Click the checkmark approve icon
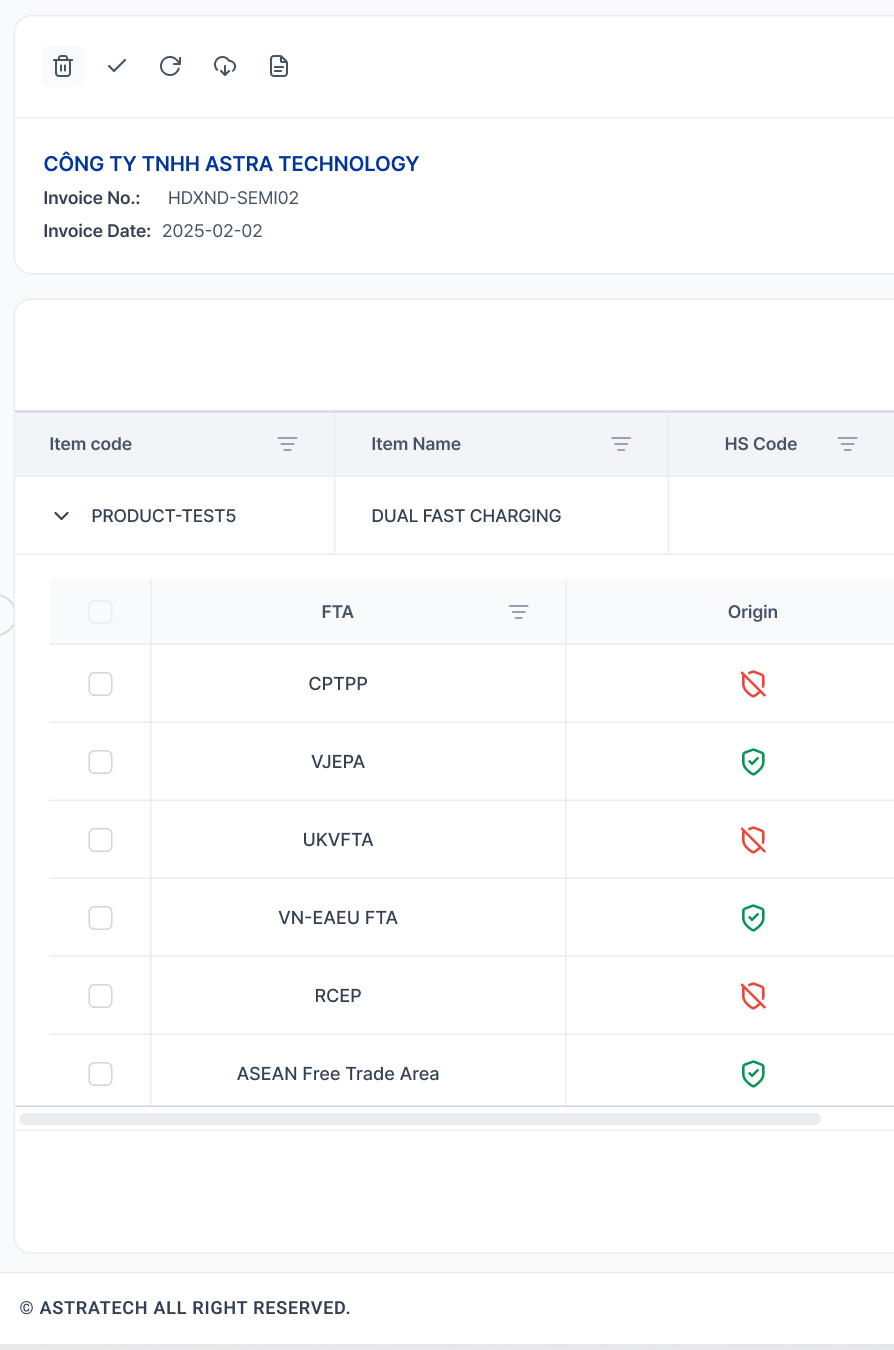 click(117, 66)
